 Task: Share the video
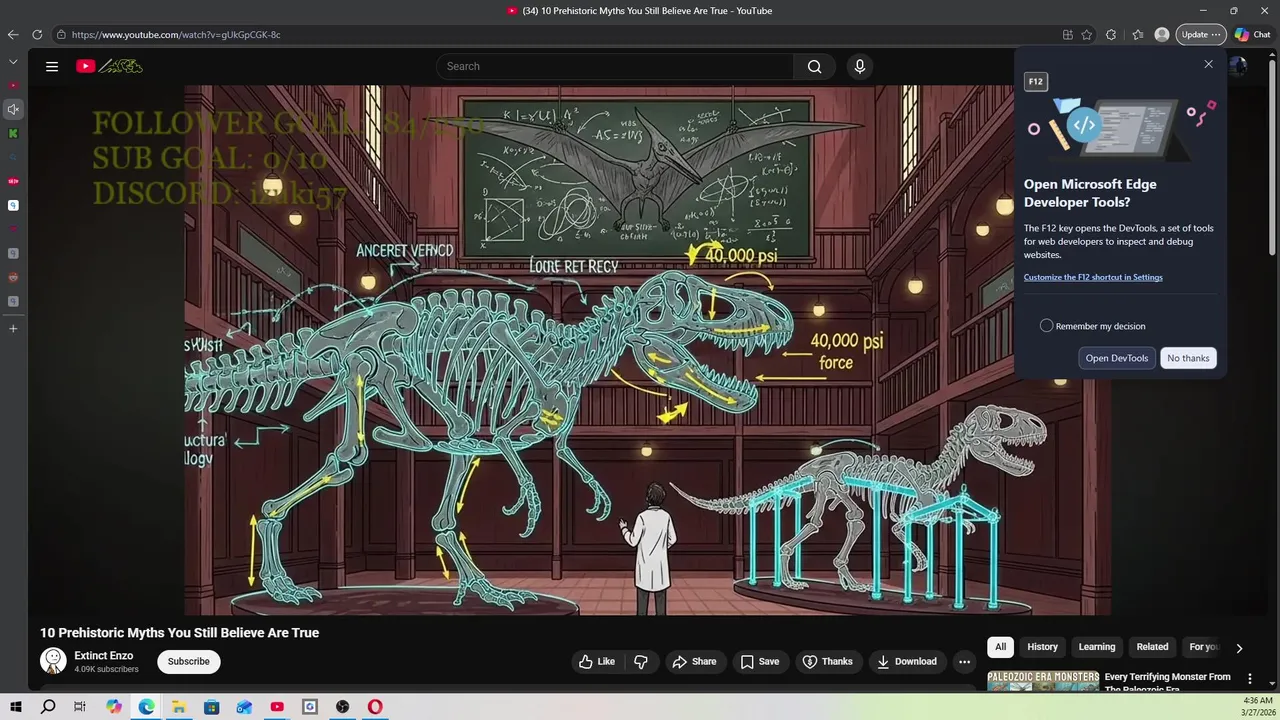pos(694,661)
